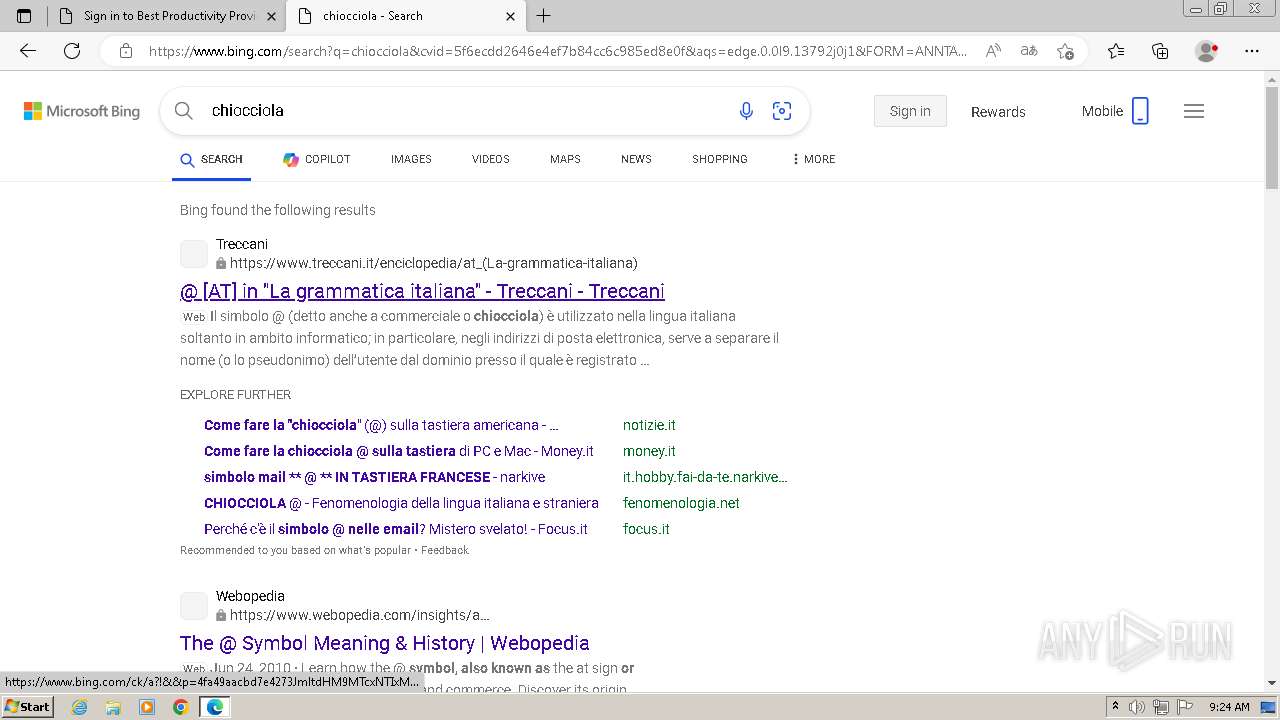
Task: Open the volume control in tray
Action: click(x=1137, y=707)
